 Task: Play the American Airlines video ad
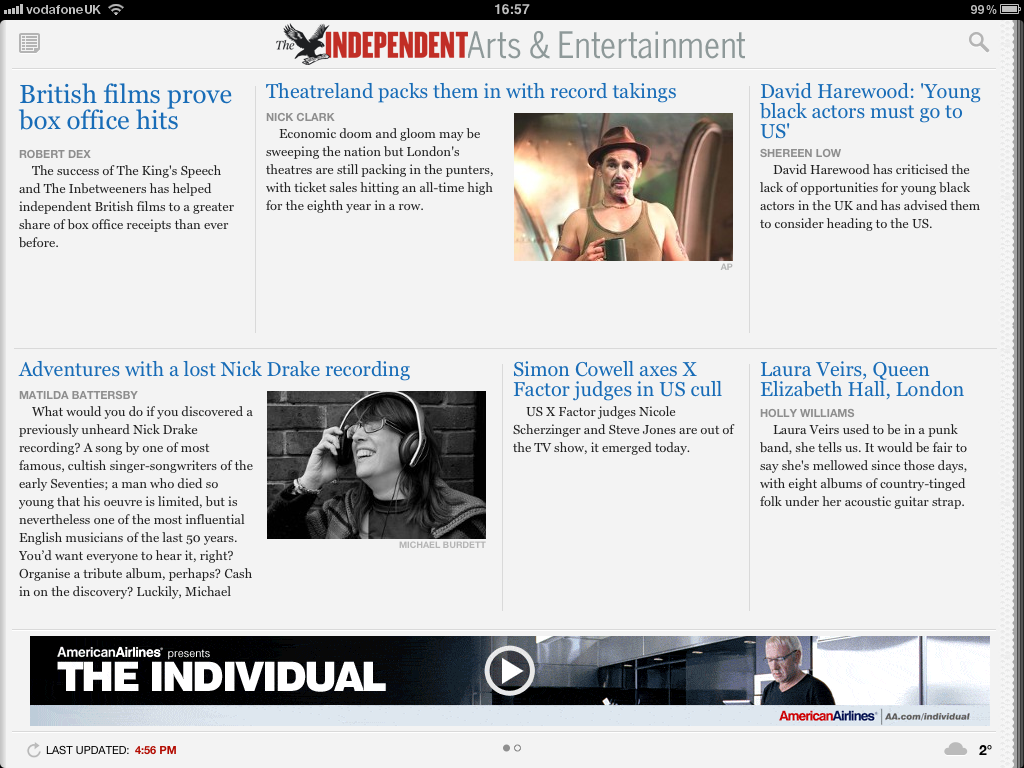point(509,671)
